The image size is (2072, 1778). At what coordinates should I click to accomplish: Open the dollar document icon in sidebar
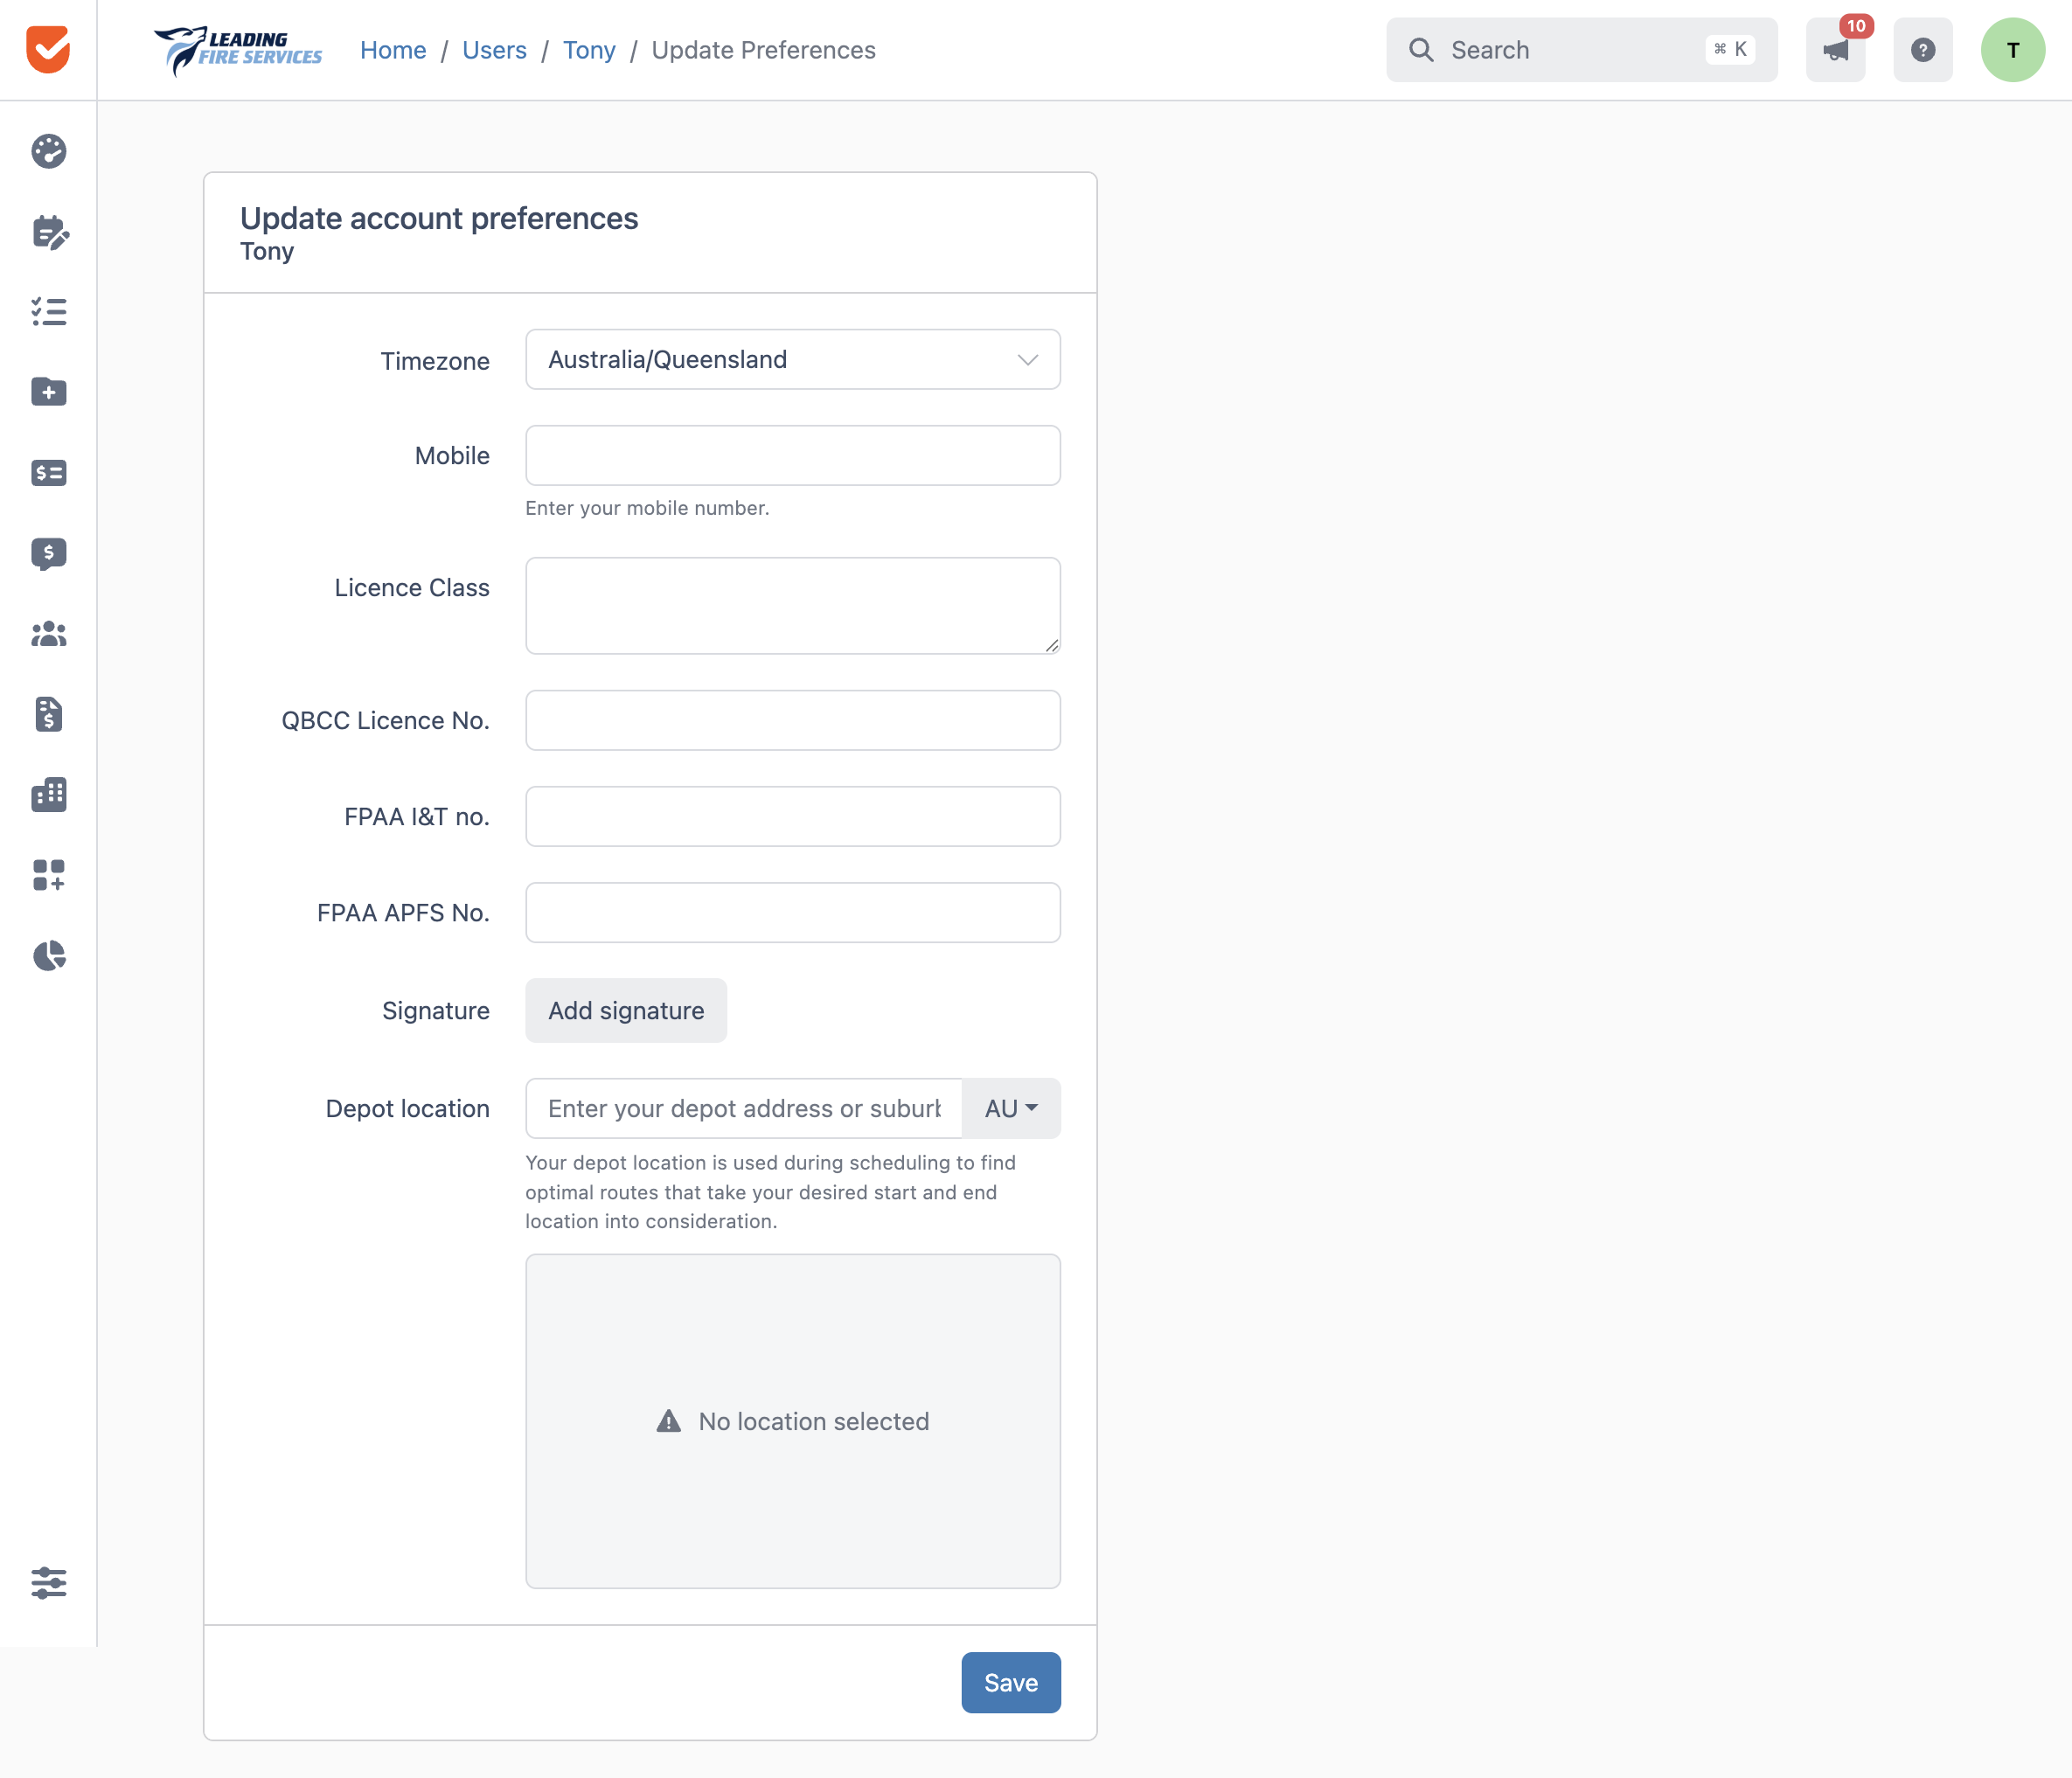pos(48,714)
